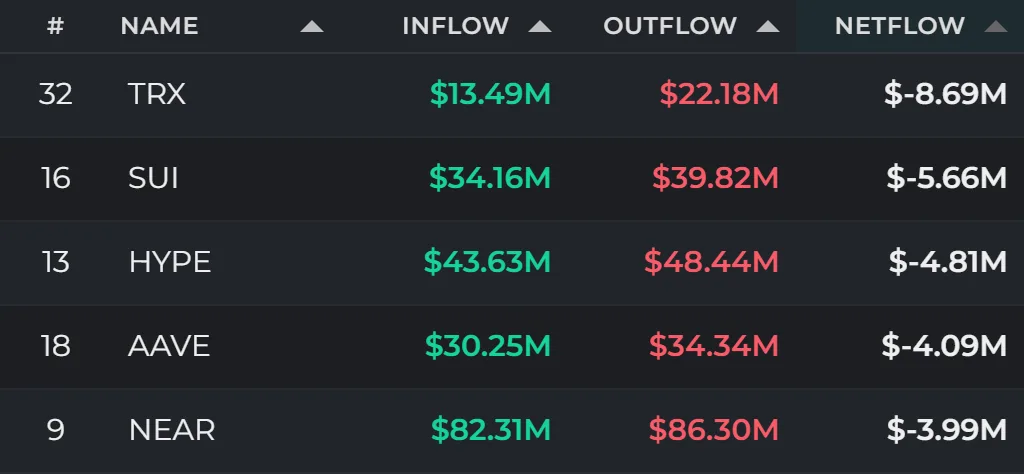Select the AAVE token name
This screenshot has height=474, width=1024.
[x=169, y=346]
